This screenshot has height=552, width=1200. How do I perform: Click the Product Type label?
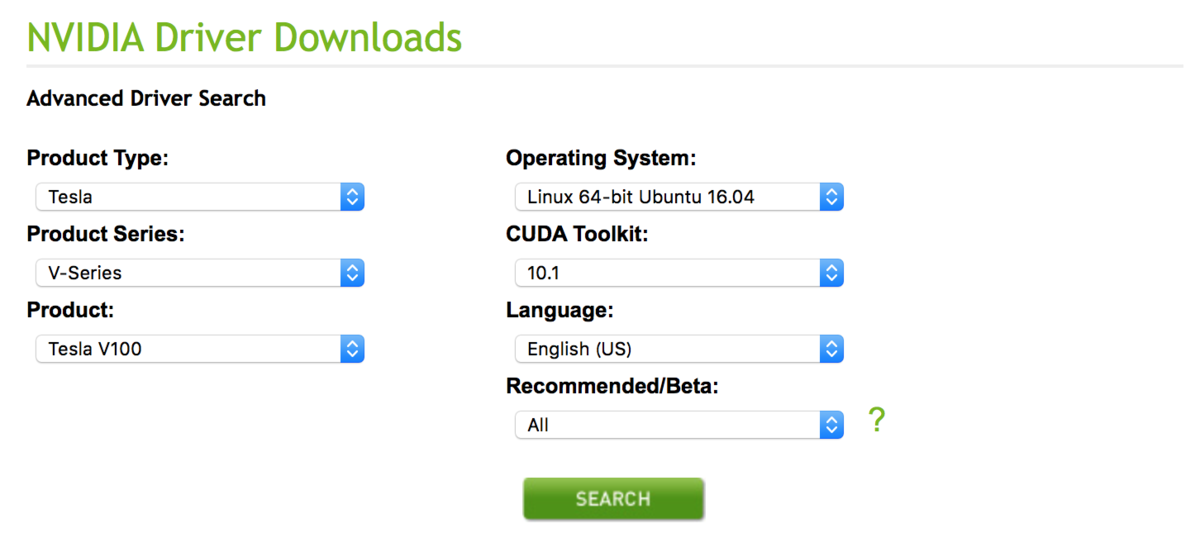pos(98,158)
